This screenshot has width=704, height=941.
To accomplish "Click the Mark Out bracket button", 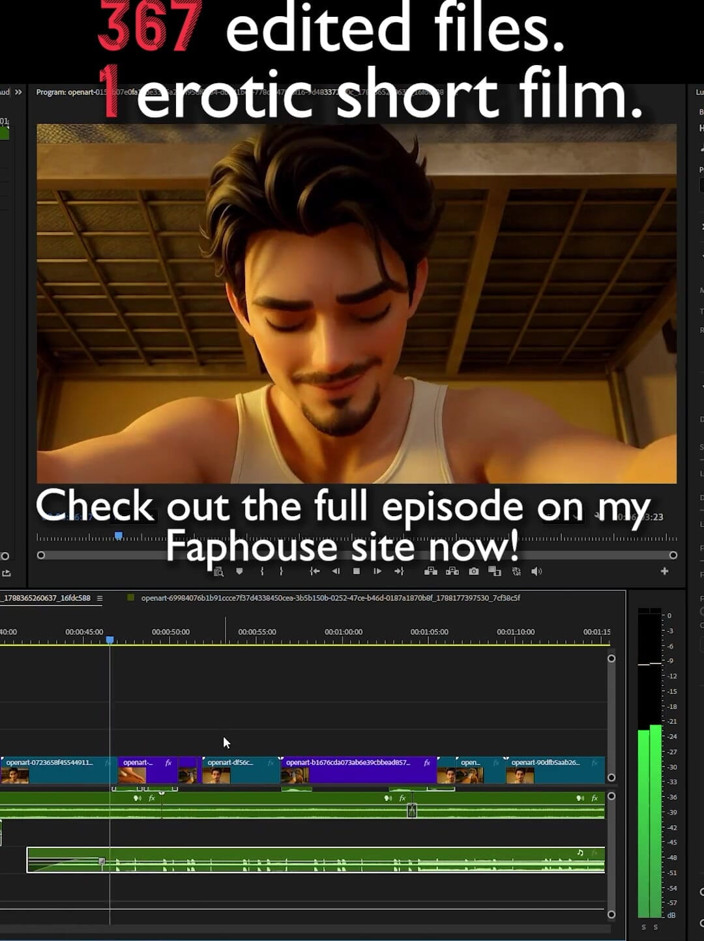I will [280, 571].
